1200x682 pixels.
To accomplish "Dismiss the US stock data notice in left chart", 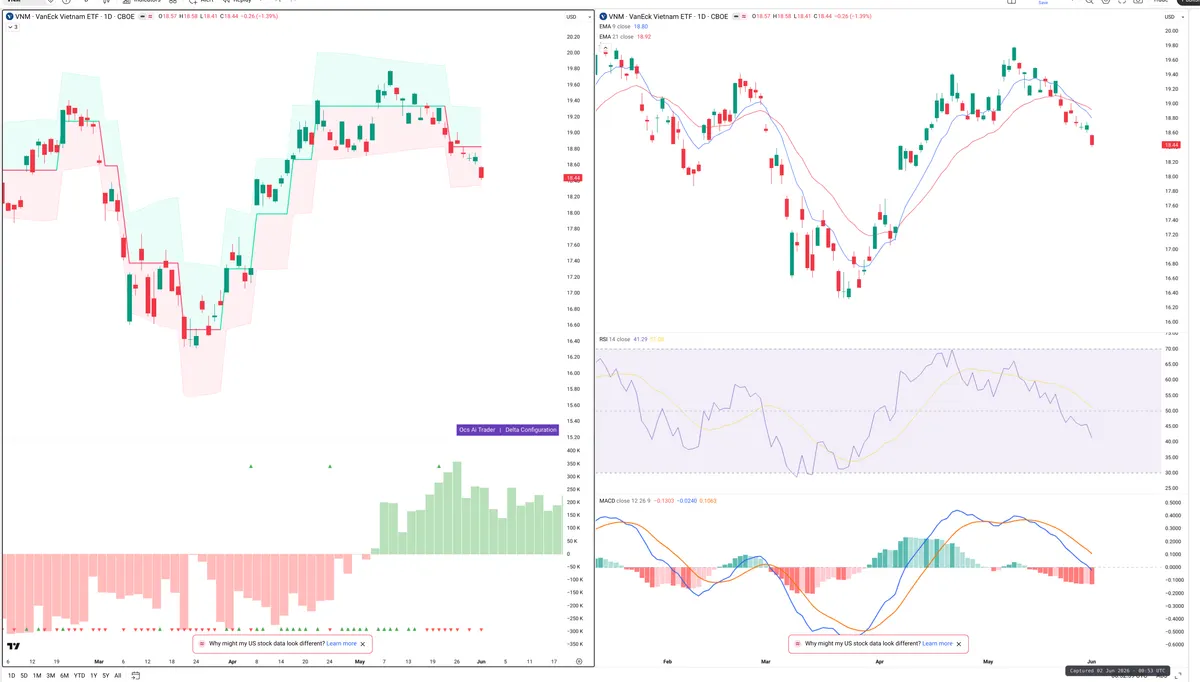I will click(363, 643).
